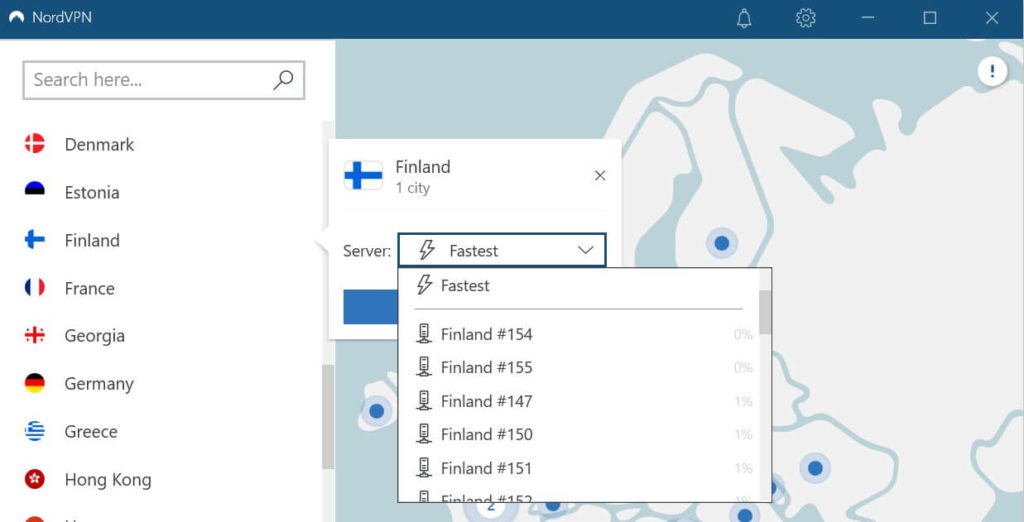Click the Georgia flag icon
The image size is (1024, 522).
pos(35,336)
